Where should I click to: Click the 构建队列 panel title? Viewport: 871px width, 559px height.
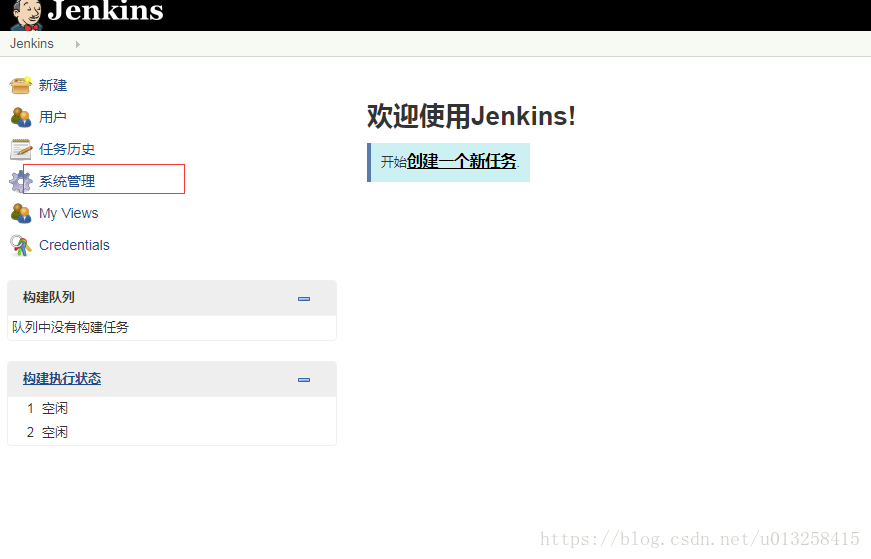tap(48, 297)
